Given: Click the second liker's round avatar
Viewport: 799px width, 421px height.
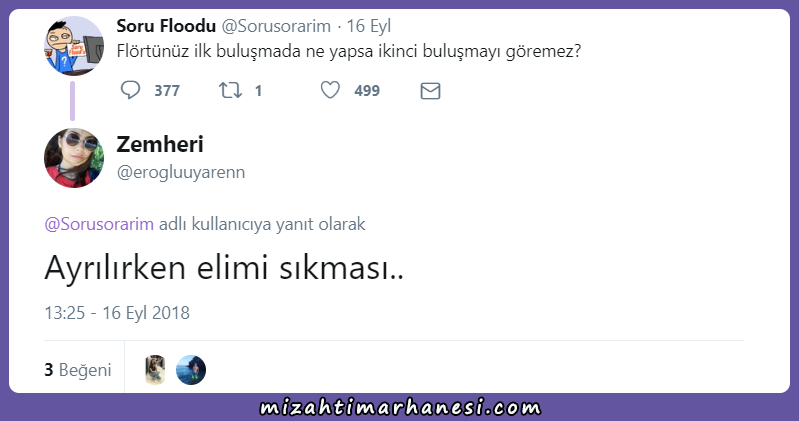Looking at the screenshot, I should [x=191, y=370].
